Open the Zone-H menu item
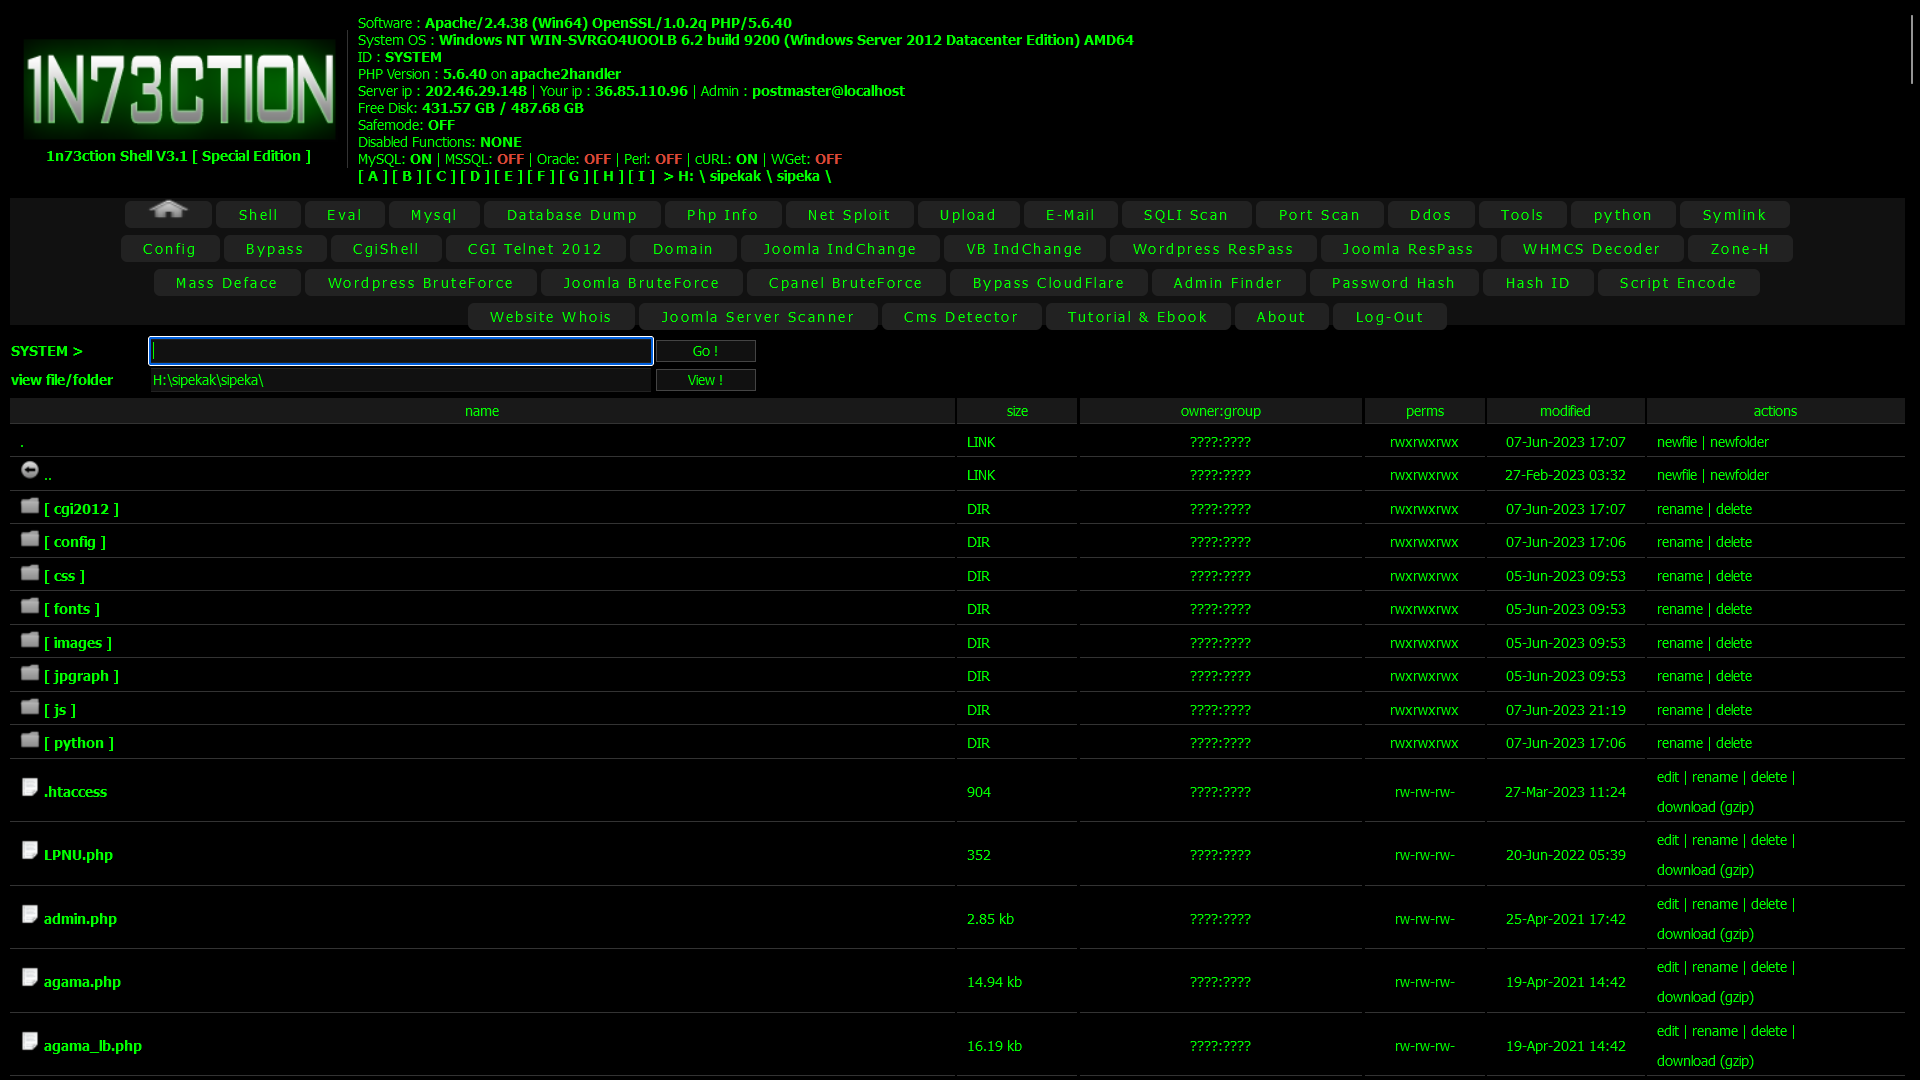This screenshot has width=1920, height=1080. [x=1740, y=249]
